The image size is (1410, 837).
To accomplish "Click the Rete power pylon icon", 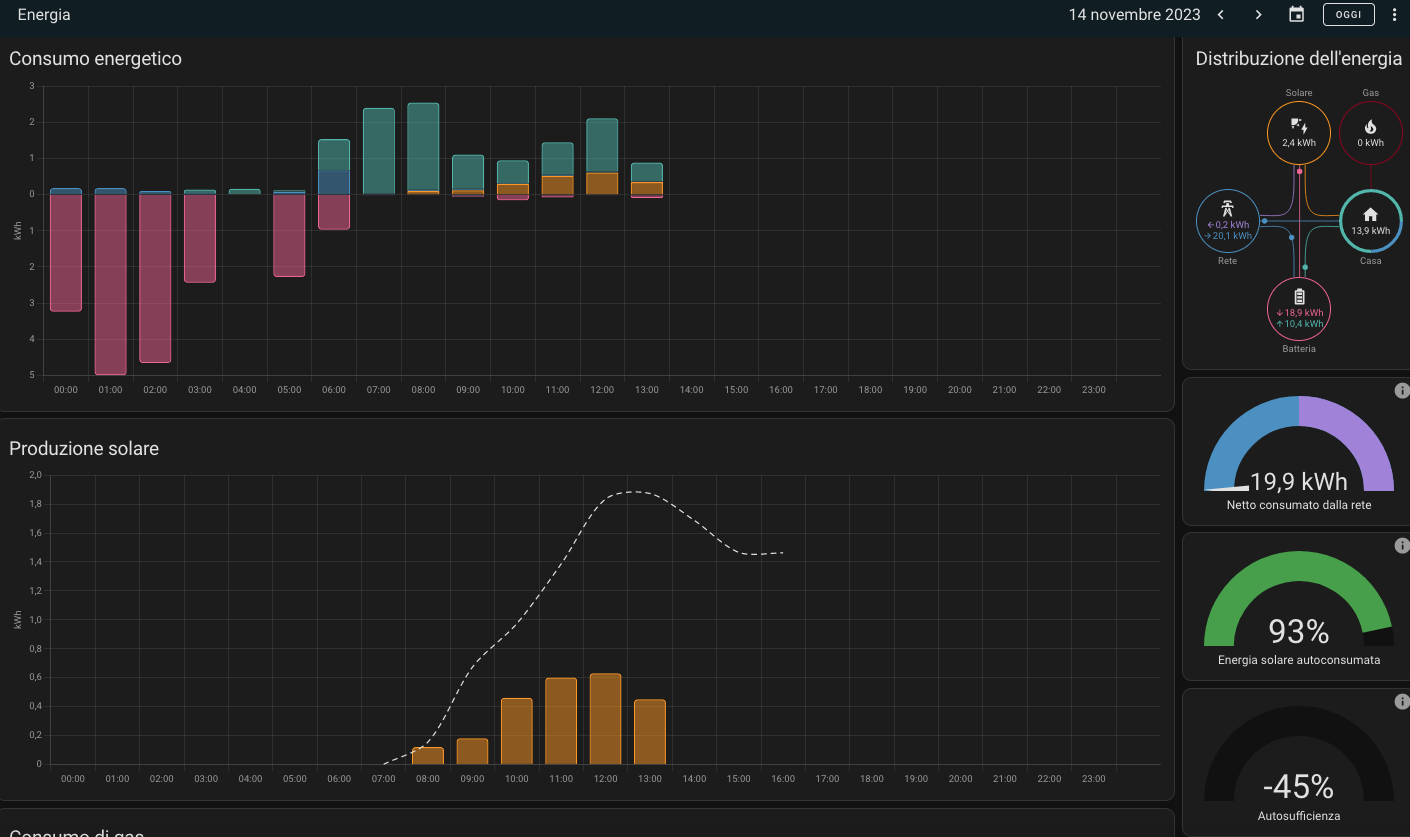I will (x=1227, y=206).
